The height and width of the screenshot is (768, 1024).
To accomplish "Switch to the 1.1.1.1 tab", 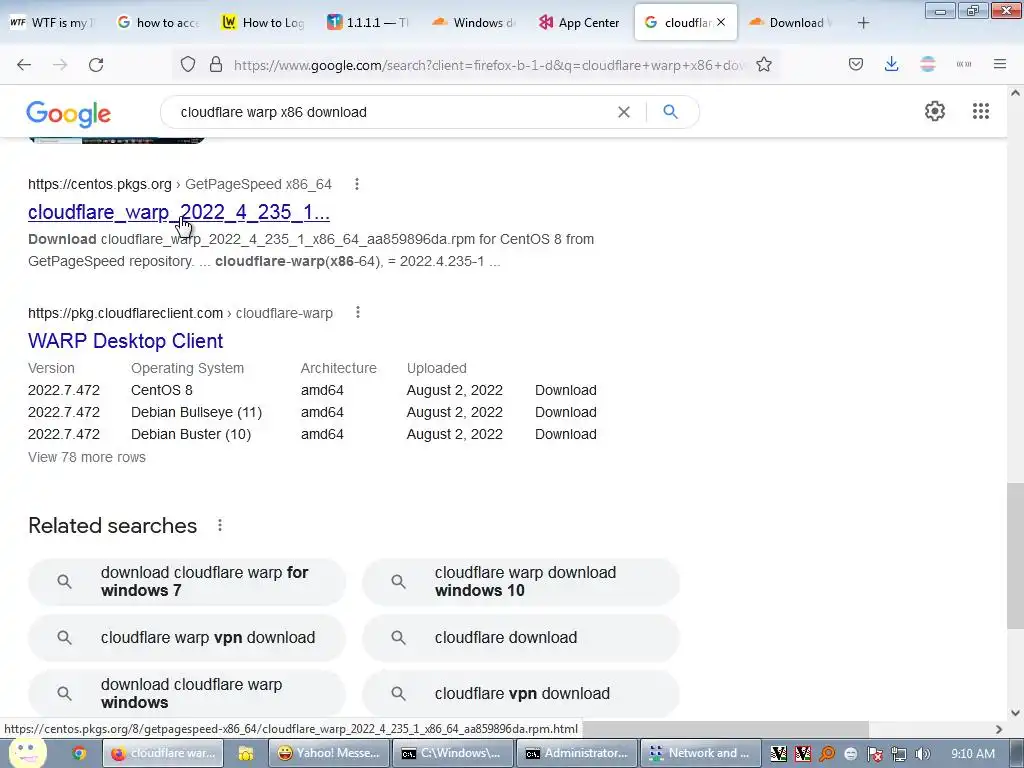I will [x=368, y=23].
